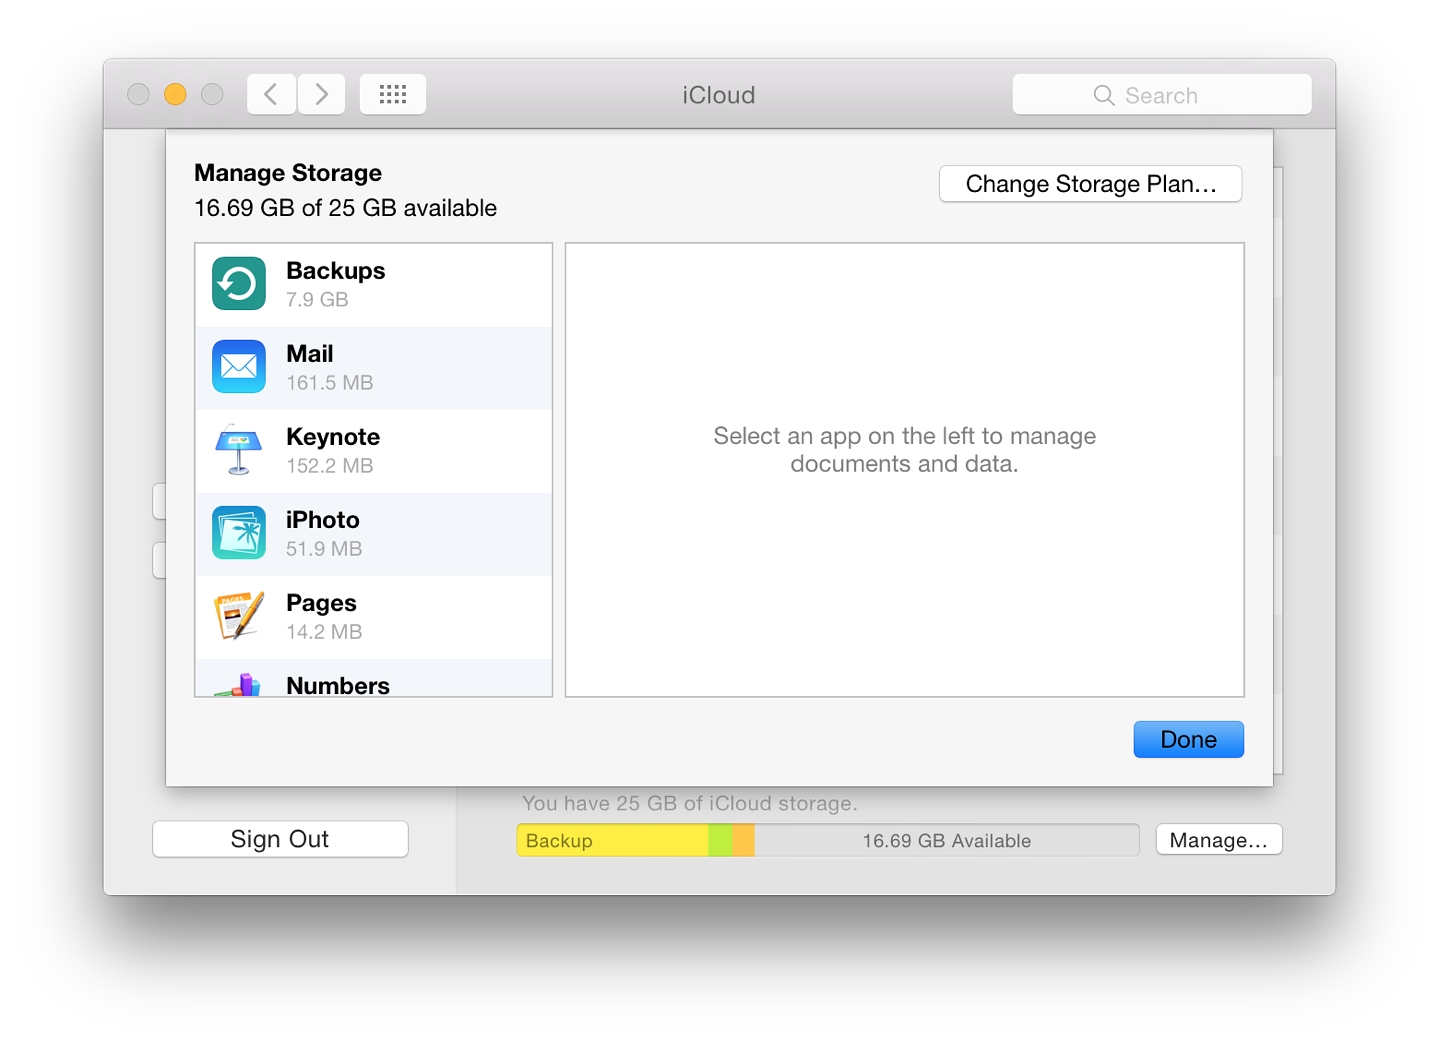
Task: Click the Pages pen icon
Action: pos(239,616)
